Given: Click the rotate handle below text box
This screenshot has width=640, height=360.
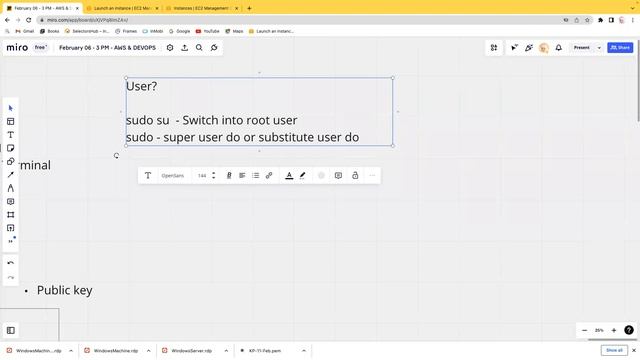Looking at the screenshot, I should click(x=116, y=156).
